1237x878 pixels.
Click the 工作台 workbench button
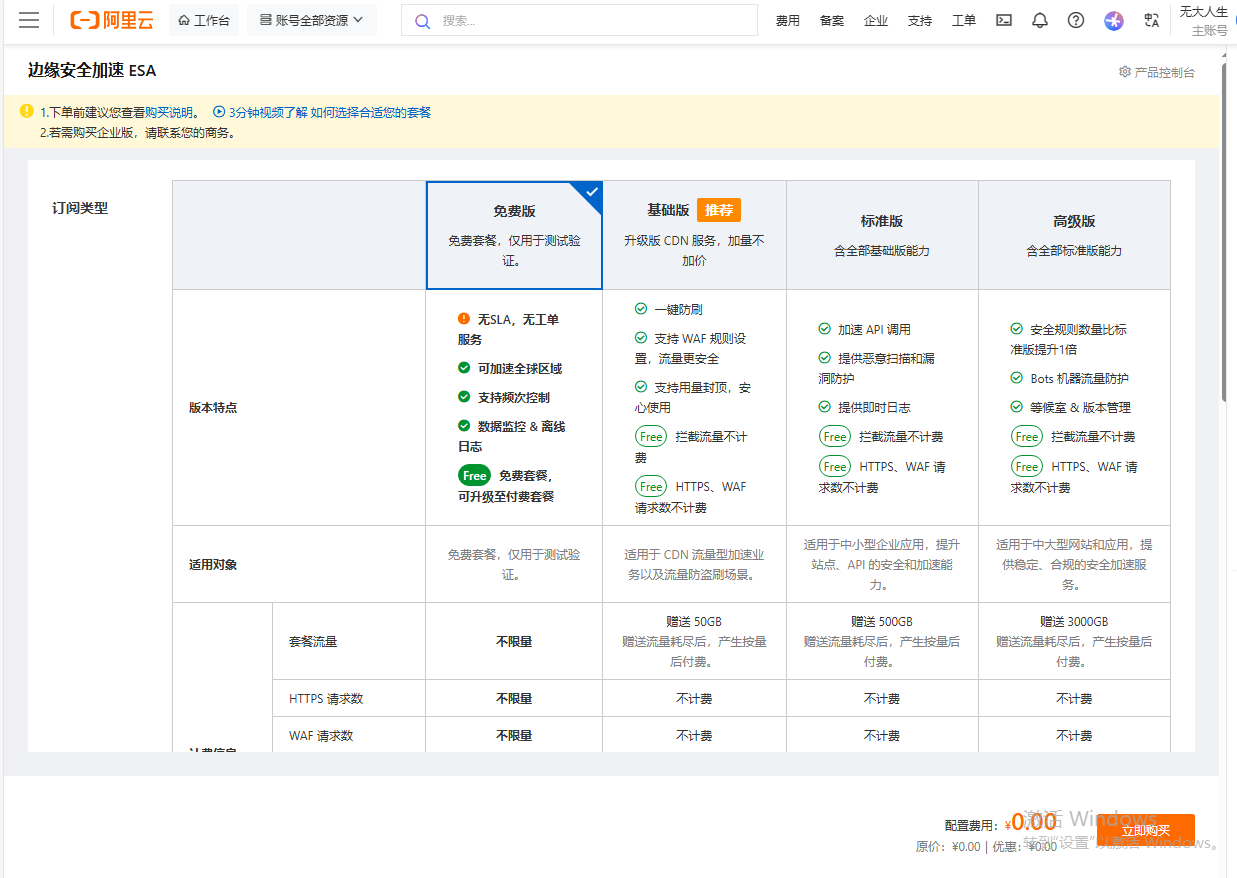click(204, 20)
